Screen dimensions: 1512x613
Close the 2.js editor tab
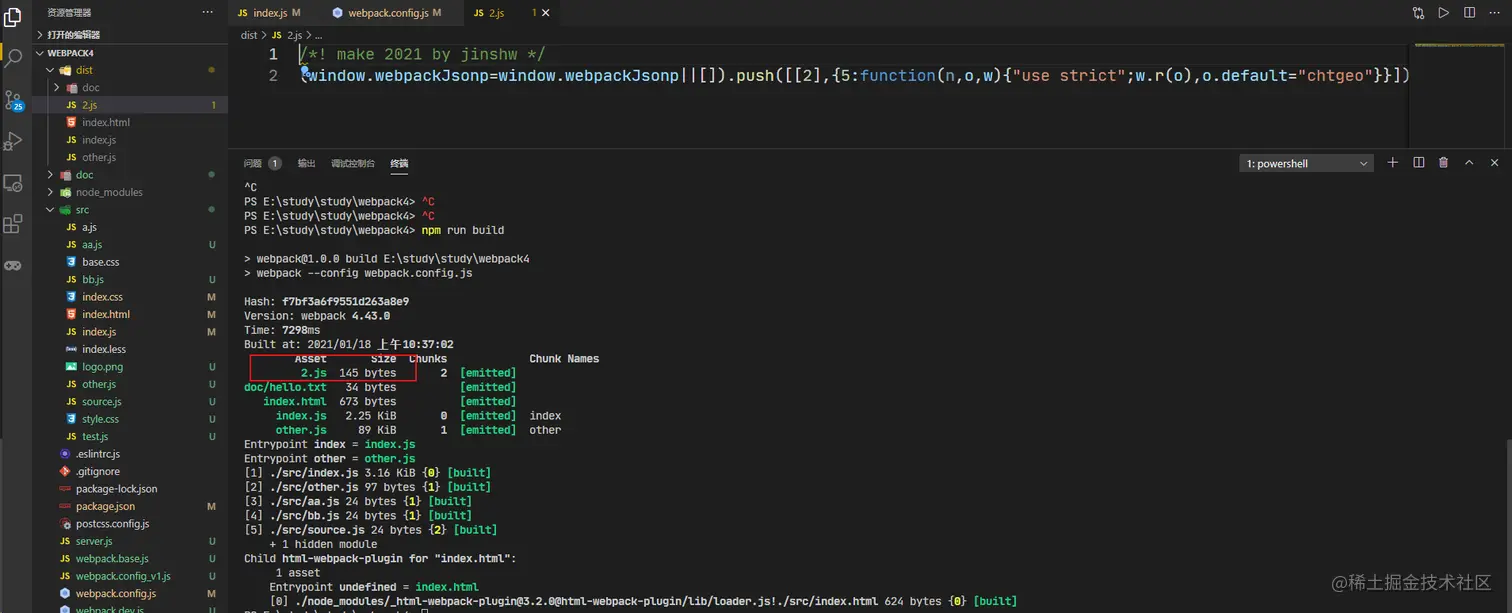coord(546,13)
